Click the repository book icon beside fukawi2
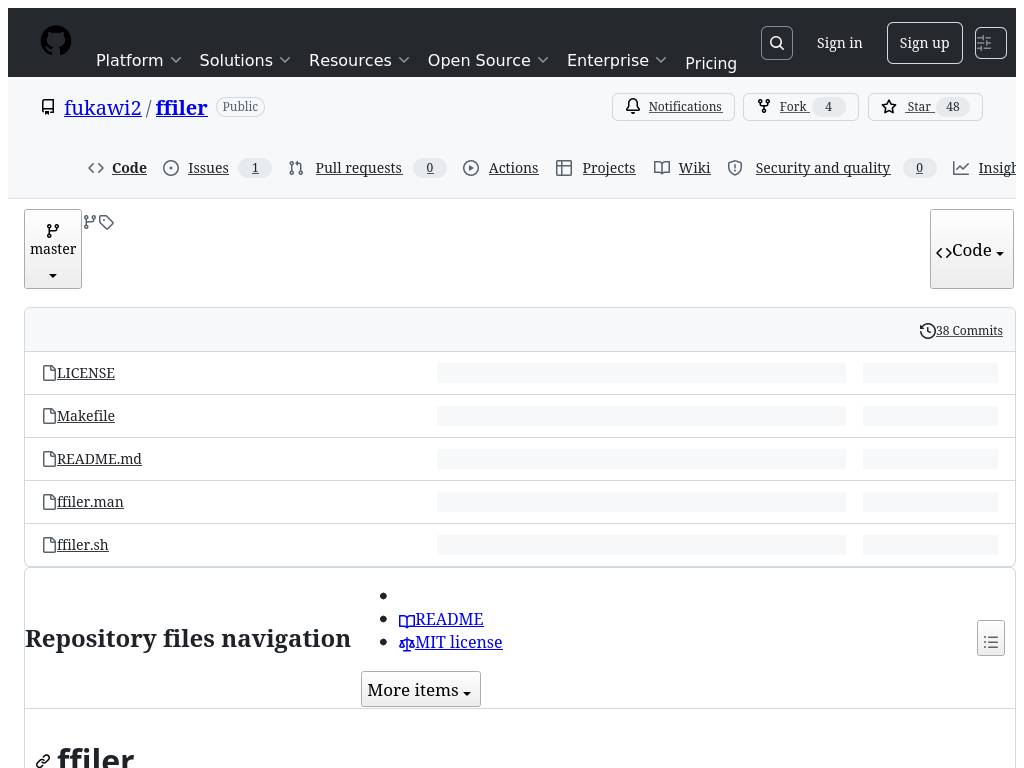The width and height of the screenshot is (1024, 768). (48, 107)
